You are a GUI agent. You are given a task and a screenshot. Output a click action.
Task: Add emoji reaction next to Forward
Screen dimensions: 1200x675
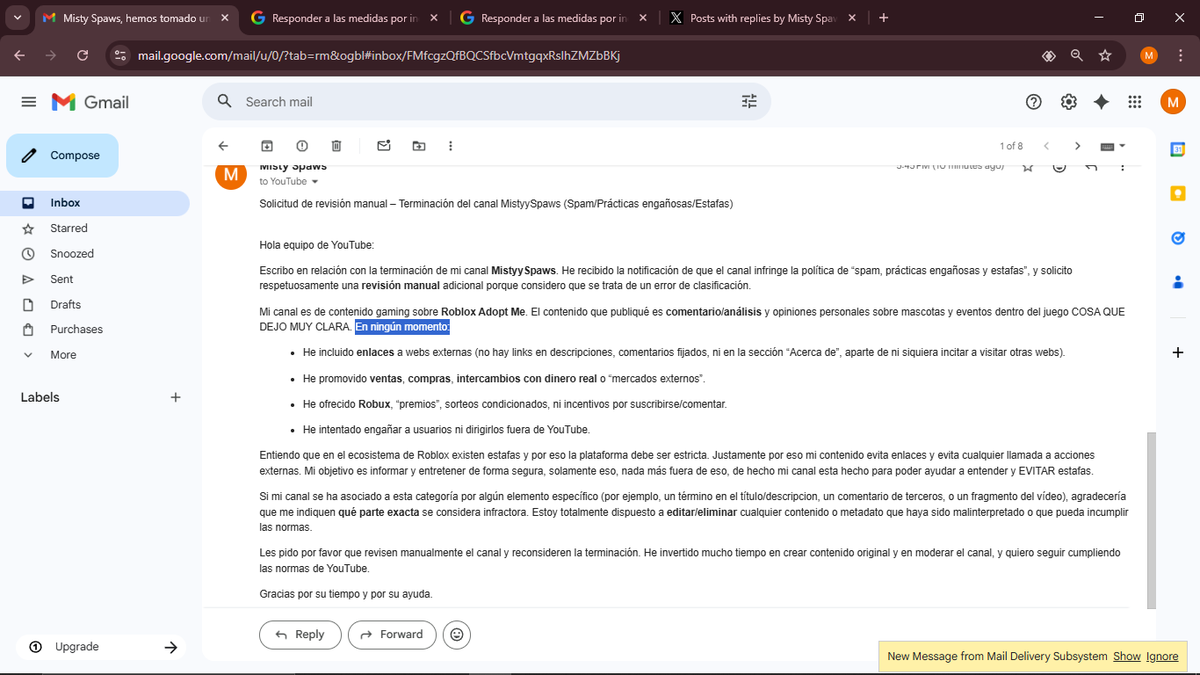point(457,634)
